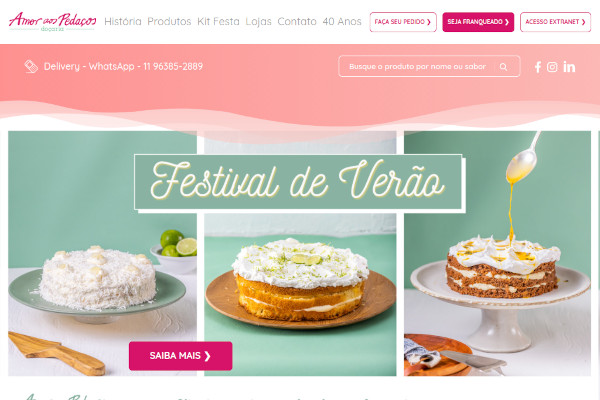Image resolution: width=600 pixels, height=400 pixels.
Task: Click the arrow on Saiba Mais button
Action: coord(207,356)
